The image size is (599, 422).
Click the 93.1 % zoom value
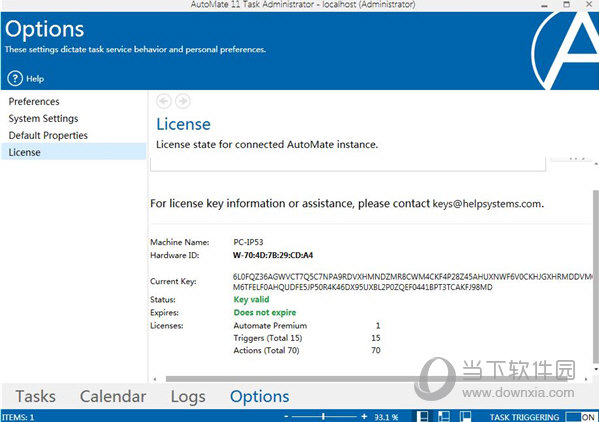click(x=386, y=417)
